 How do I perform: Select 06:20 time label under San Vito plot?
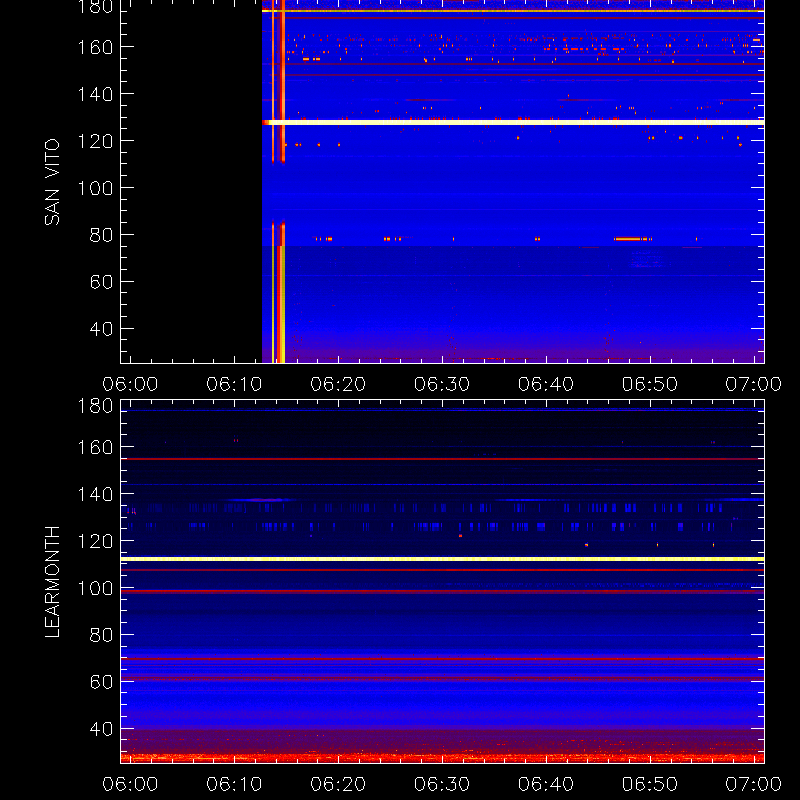click(338, 384)
